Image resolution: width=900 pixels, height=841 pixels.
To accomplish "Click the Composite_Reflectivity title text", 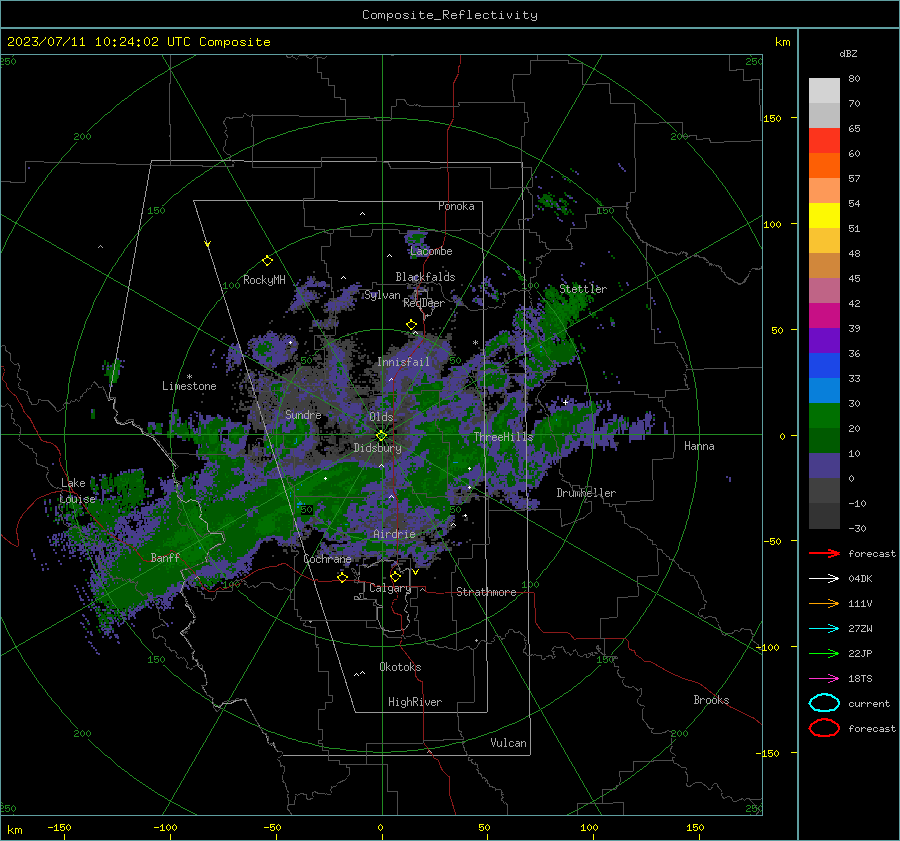I will (x=450, y=15).
